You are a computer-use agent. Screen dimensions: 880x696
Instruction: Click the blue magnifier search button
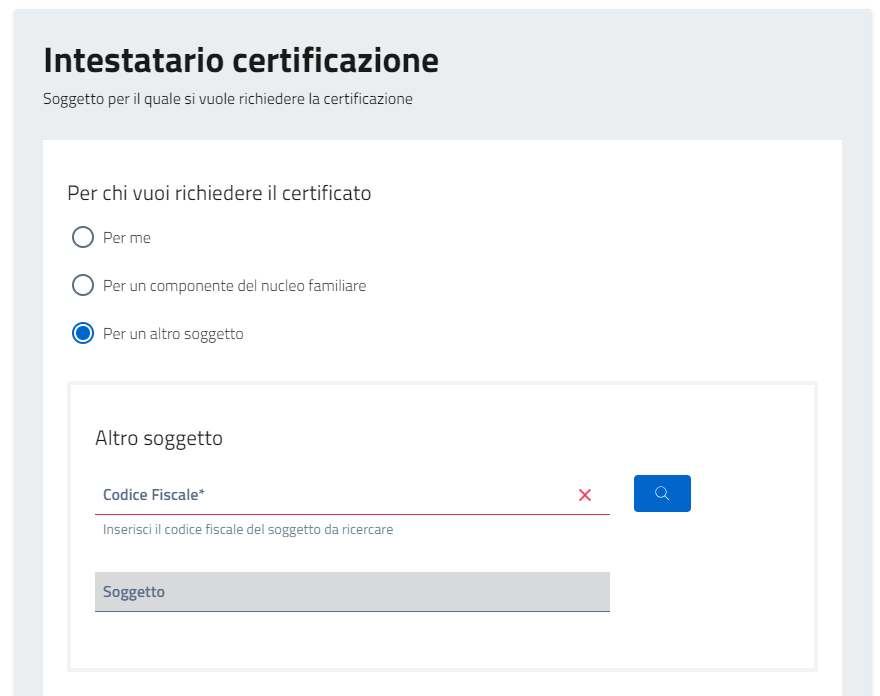(662, 493)
